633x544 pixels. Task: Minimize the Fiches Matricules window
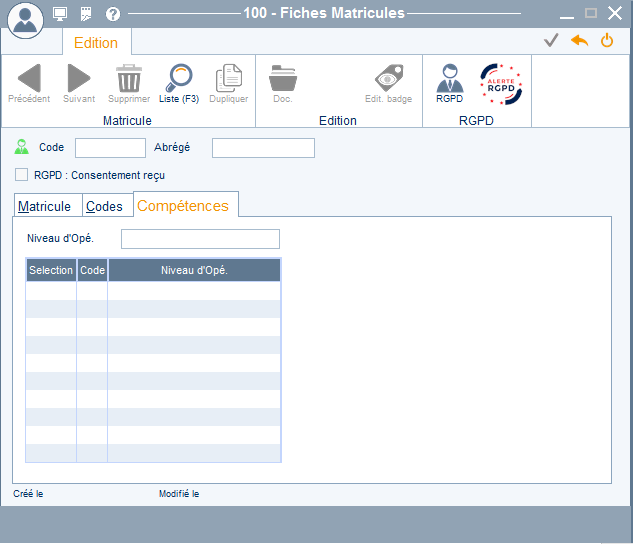[567, 15]
